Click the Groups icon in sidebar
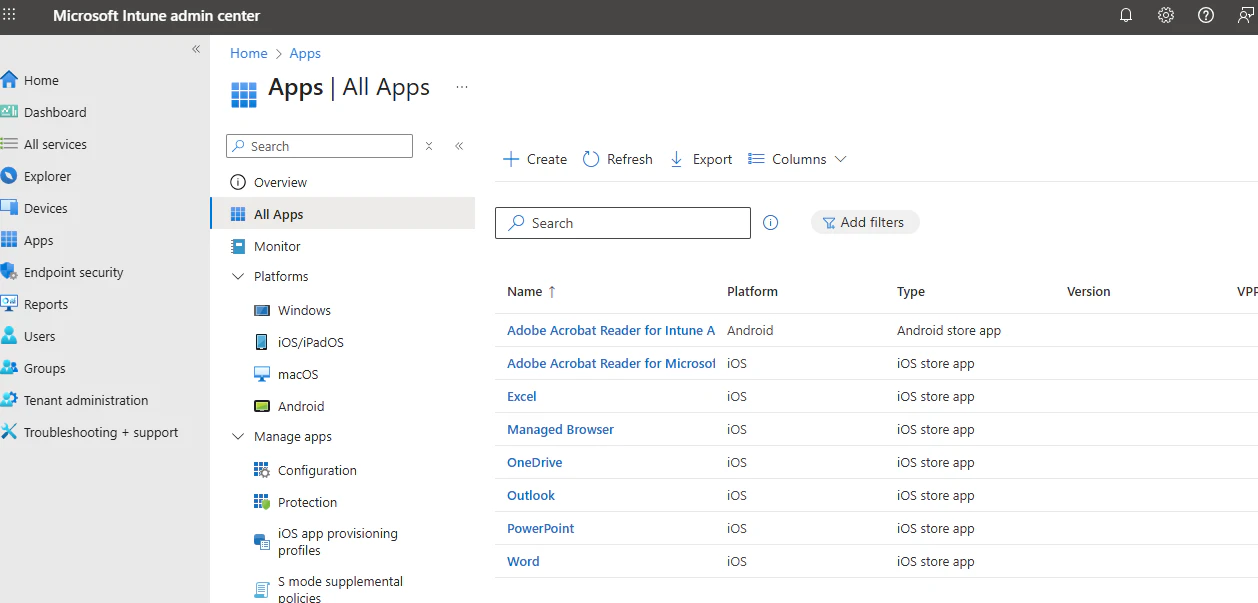The image size is (1258, 603). pyautogui.click(x=9, y=368)
